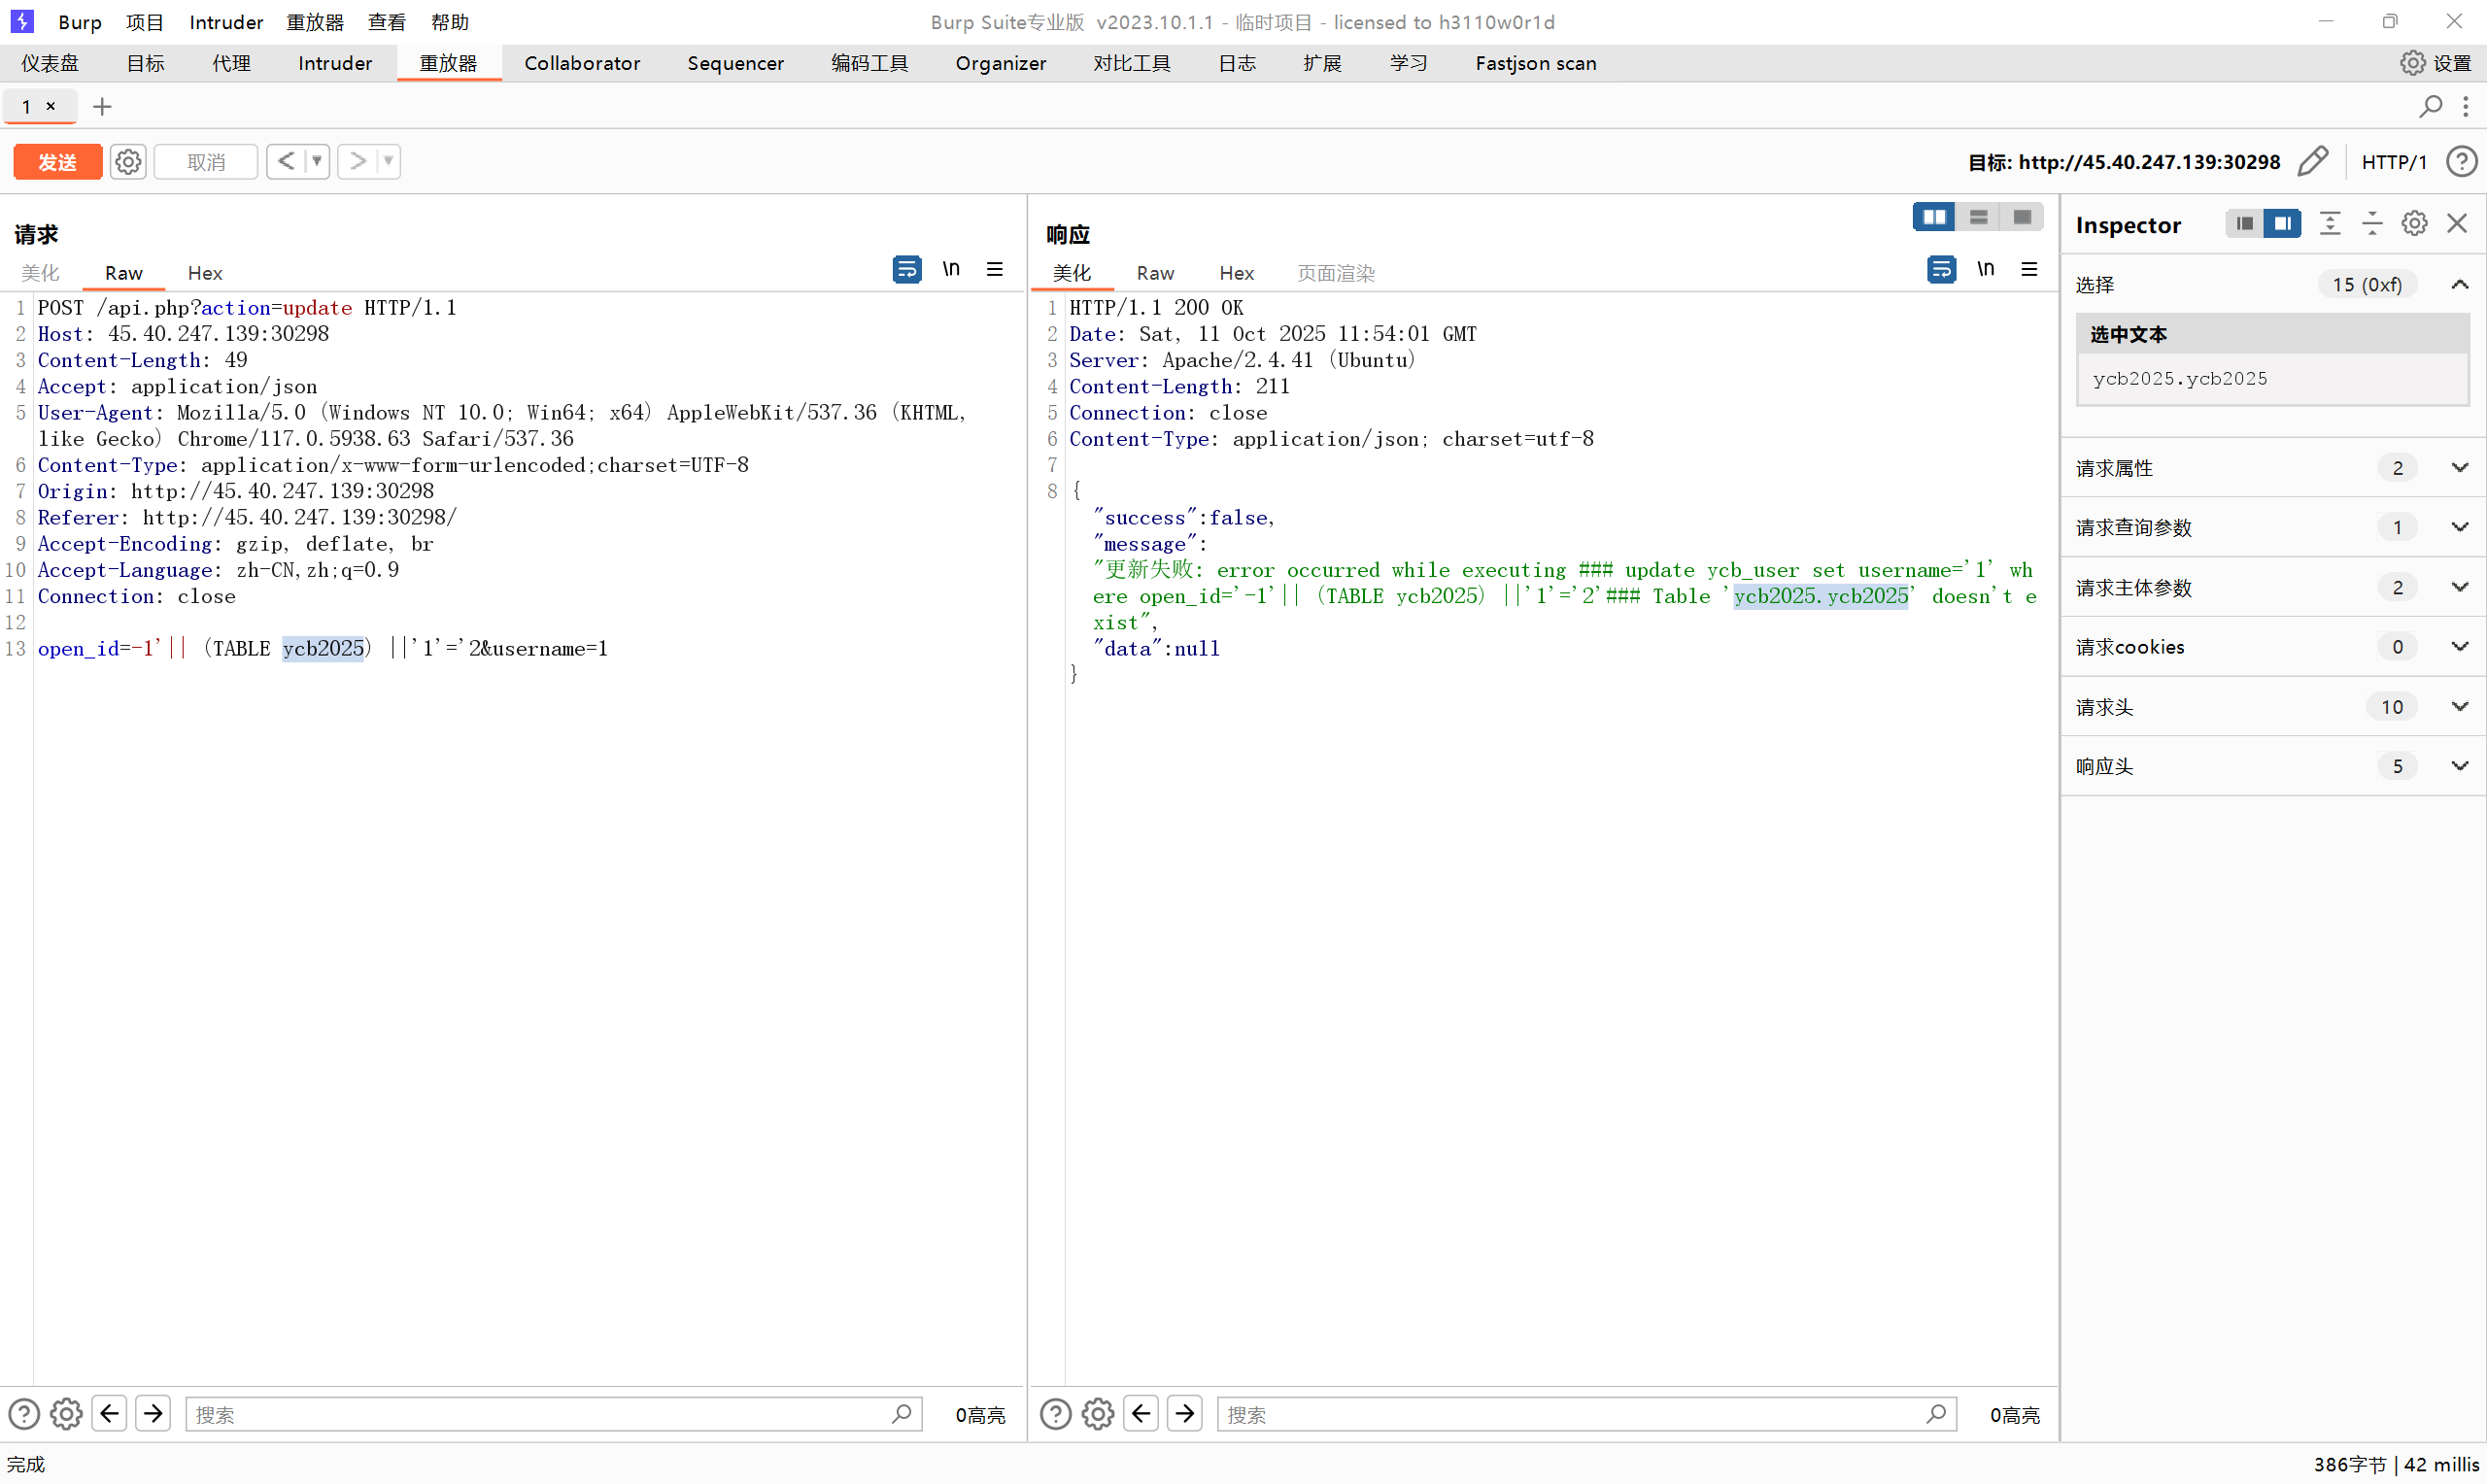Click the request pane word-wrap icon

point(906,269)
